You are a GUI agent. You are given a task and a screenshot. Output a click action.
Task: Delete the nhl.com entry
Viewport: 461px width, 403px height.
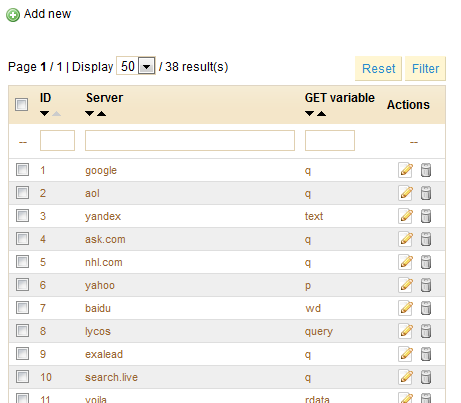click(426, 262)
